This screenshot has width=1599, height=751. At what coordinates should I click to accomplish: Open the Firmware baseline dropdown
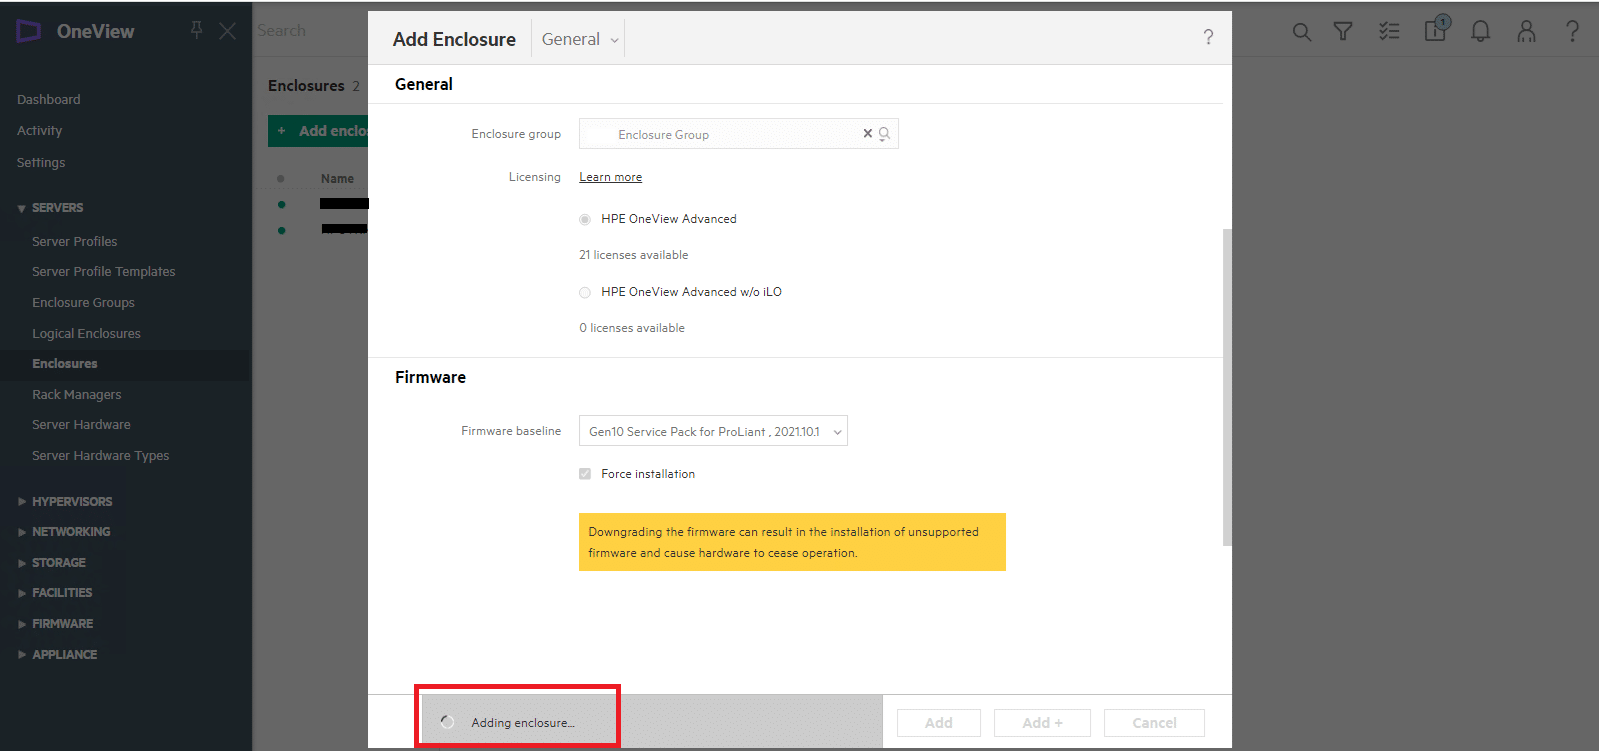(713, 431)
